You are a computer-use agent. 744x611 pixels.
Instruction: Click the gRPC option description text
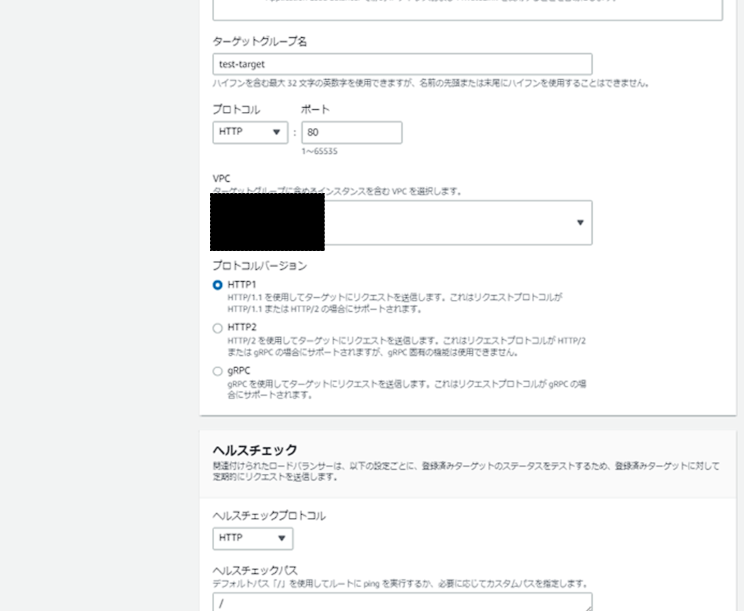(x=406, y=389)
